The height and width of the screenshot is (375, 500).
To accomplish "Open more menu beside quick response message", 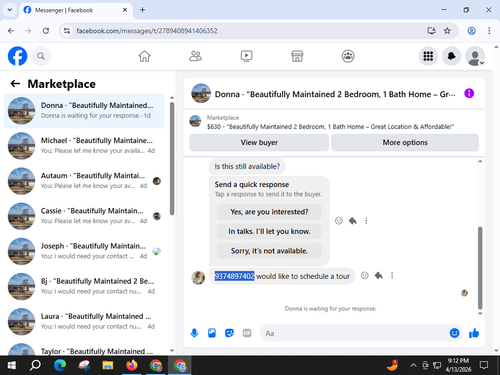I will [366, 221].
